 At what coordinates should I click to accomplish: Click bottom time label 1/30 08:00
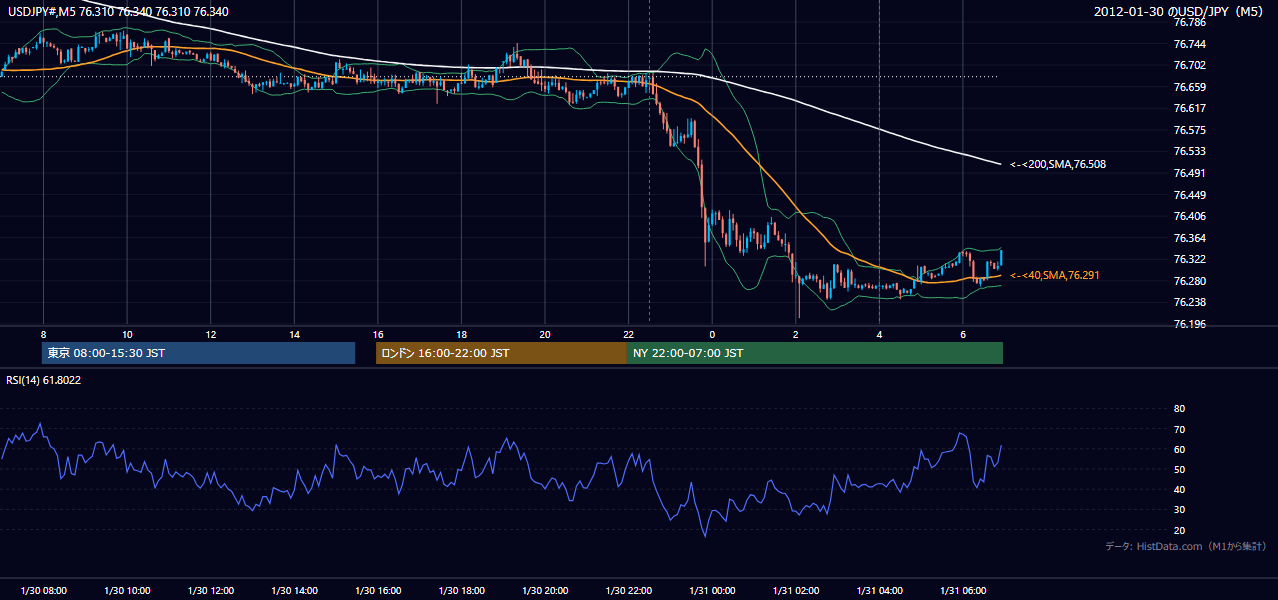tap(43, 591)
